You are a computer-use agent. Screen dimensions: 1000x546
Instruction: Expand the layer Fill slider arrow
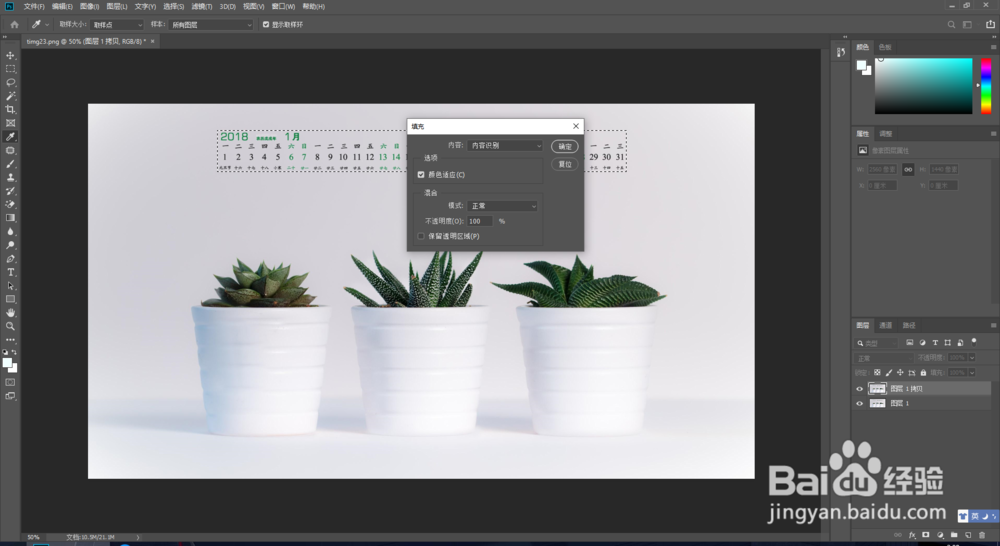[x=972, y=373]
